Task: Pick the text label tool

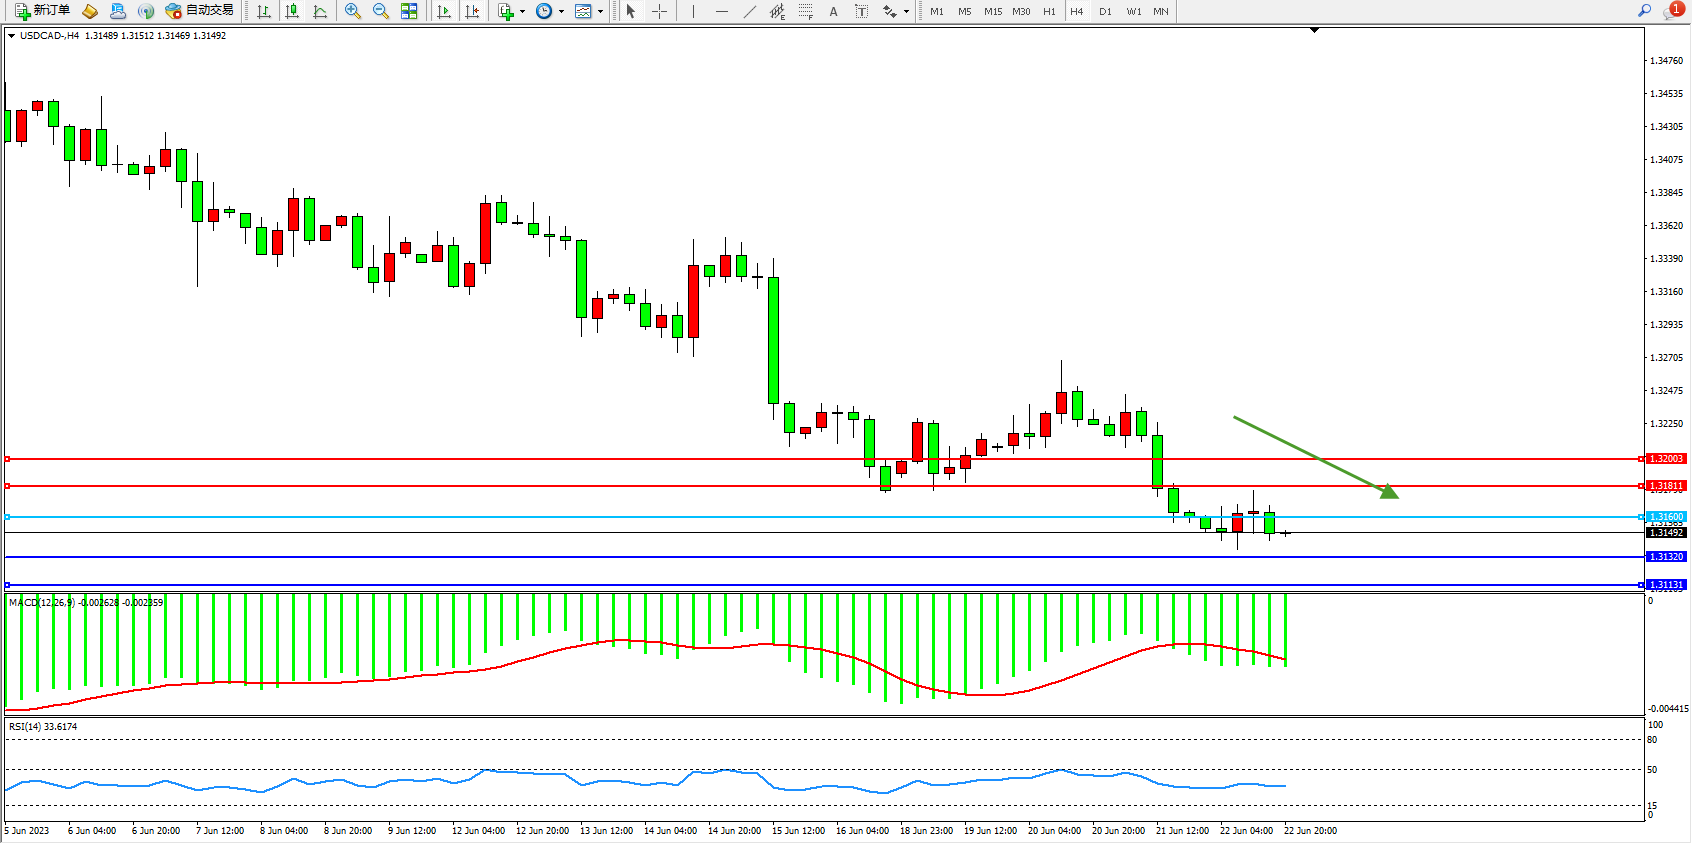Action: coord(861,11)
